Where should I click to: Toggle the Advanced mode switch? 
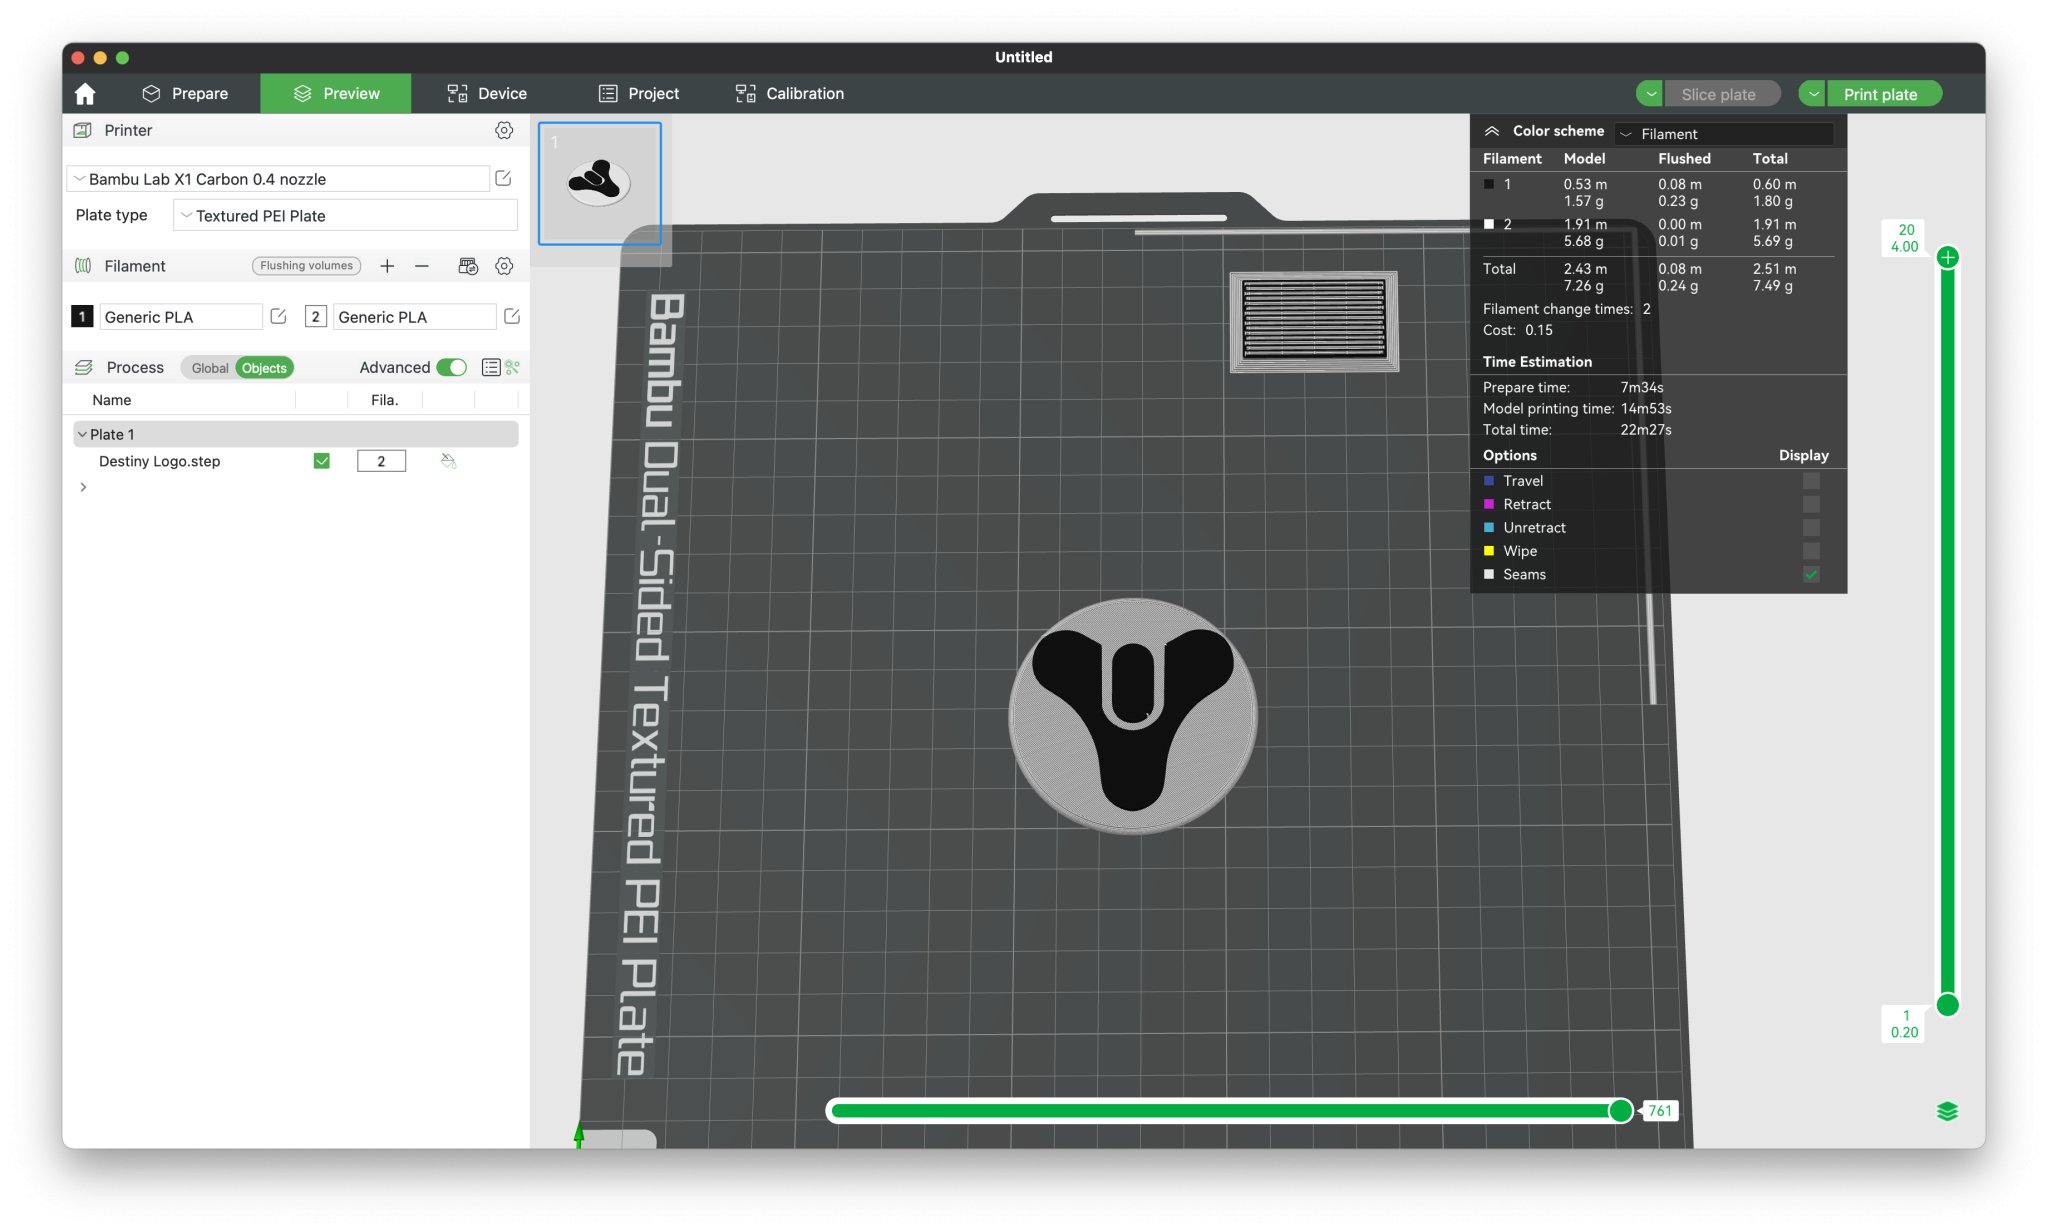coord(452,368)
